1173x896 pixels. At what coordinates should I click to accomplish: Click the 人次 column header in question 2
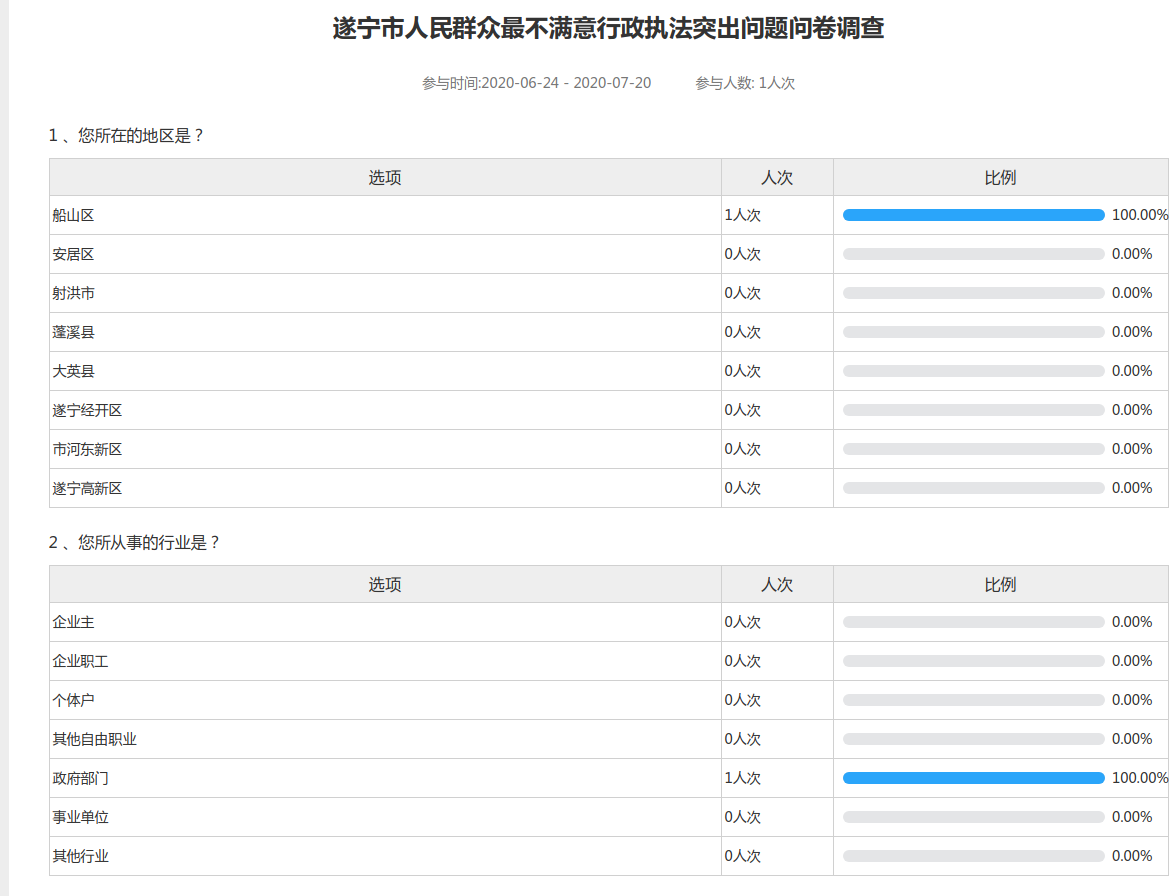click(777, 585)
